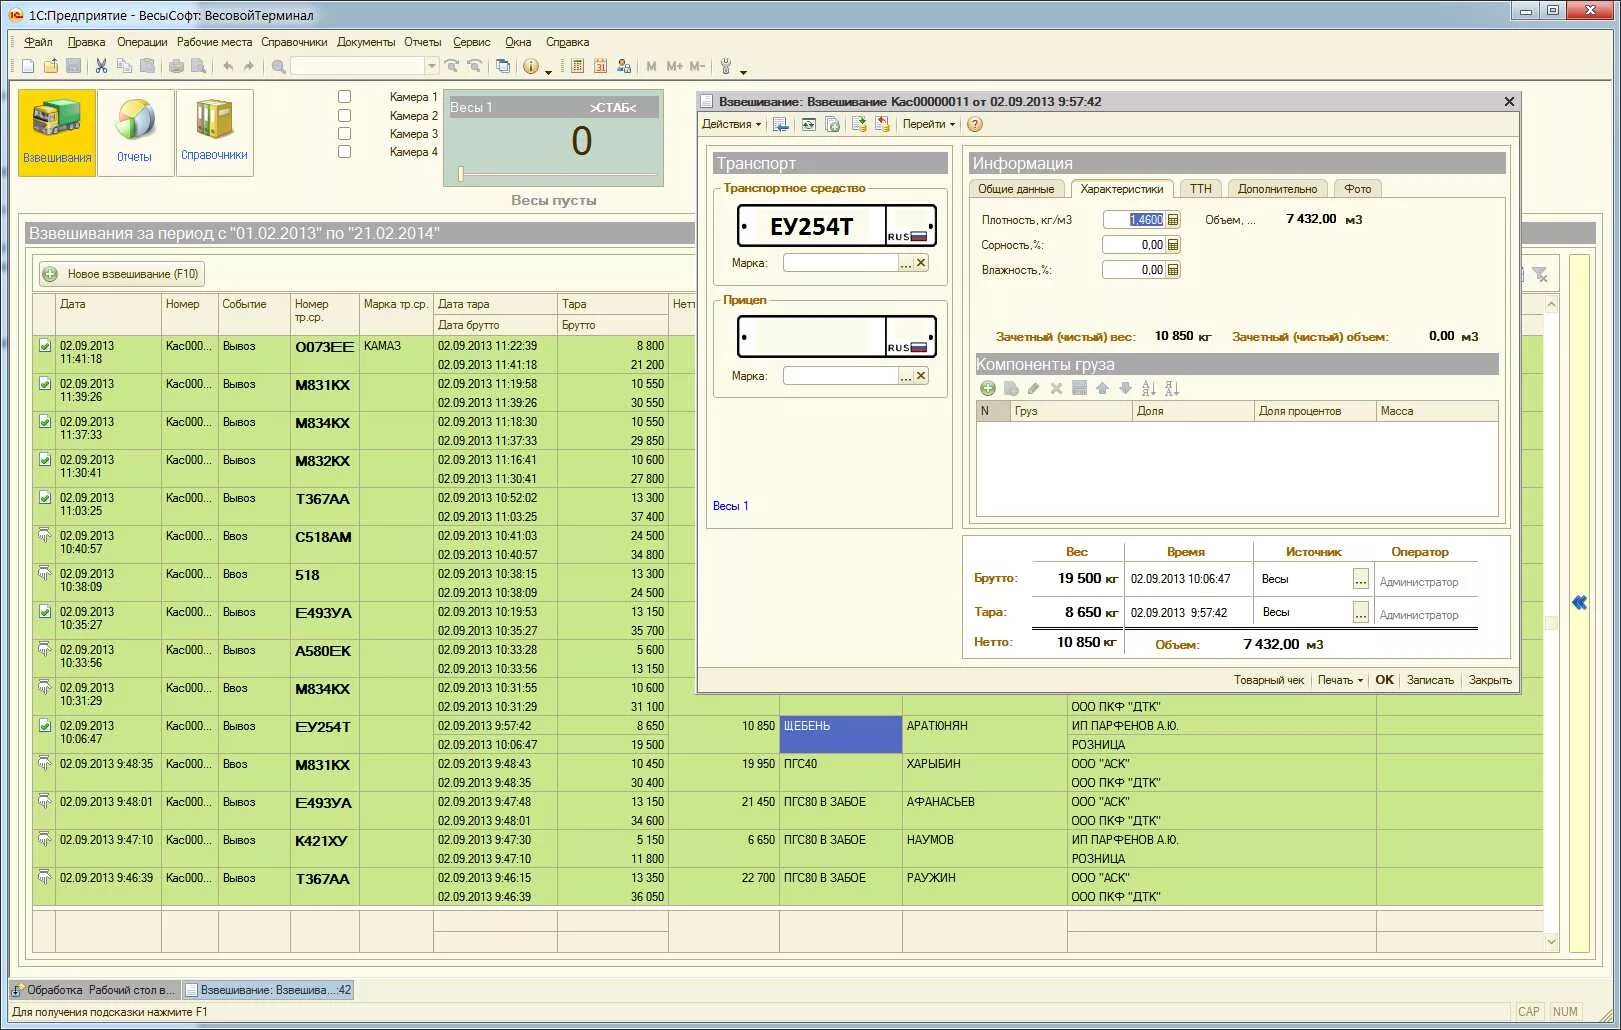Screen dimensions: 1621x1030
Task: Switch to the ТТН tab
Action: (x=1200, y=188)
